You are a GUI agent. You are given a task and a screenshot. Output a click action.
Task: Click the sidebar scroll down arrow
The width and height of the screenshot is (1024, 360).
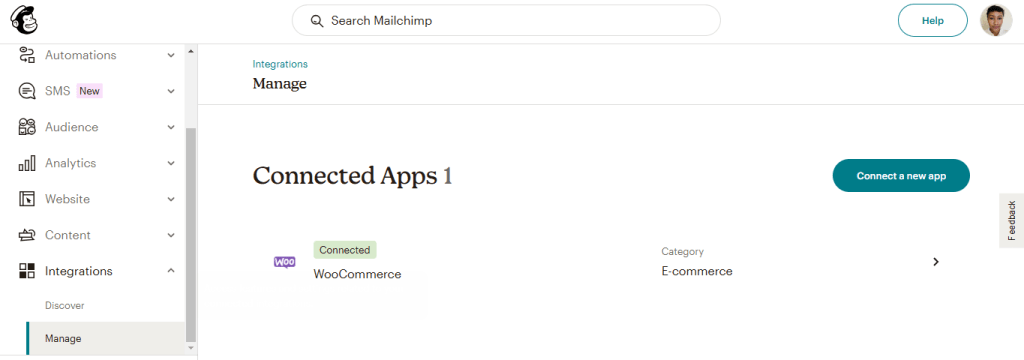pyautogui.click(x=191, y=349)
